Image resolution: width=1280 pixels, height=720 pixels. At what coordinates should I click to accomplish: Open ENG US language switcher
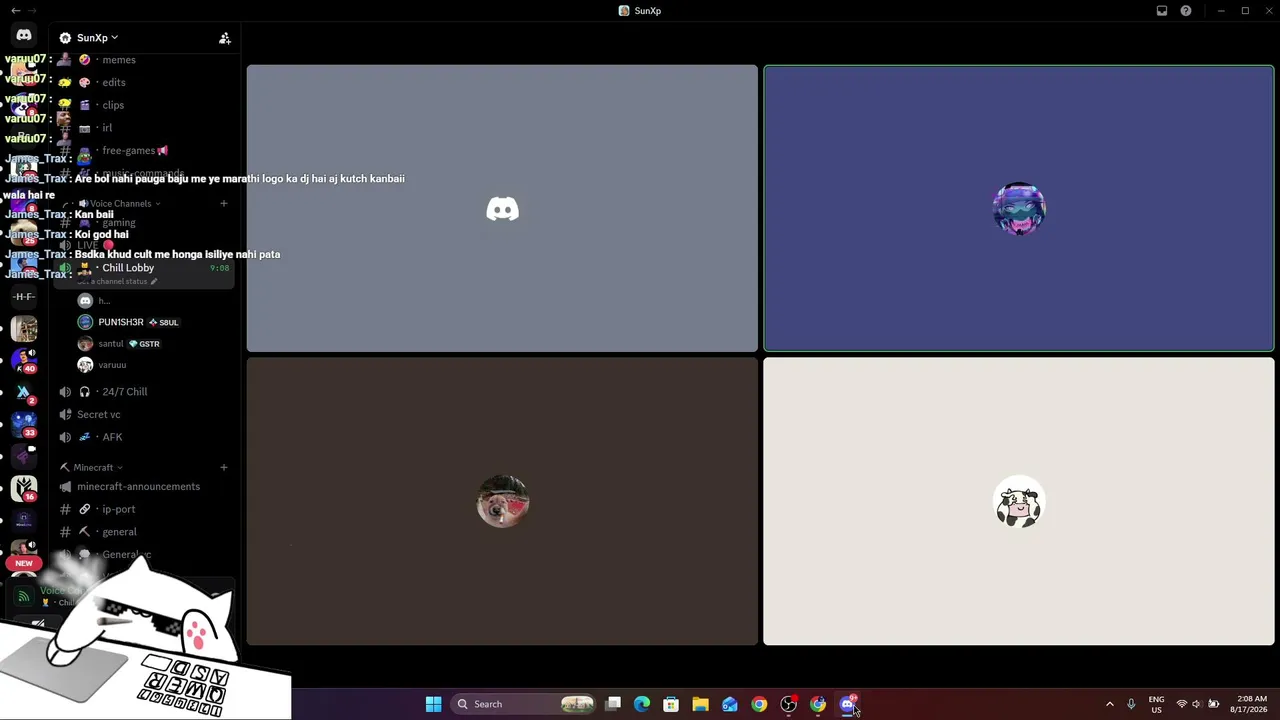(1156, 704)
